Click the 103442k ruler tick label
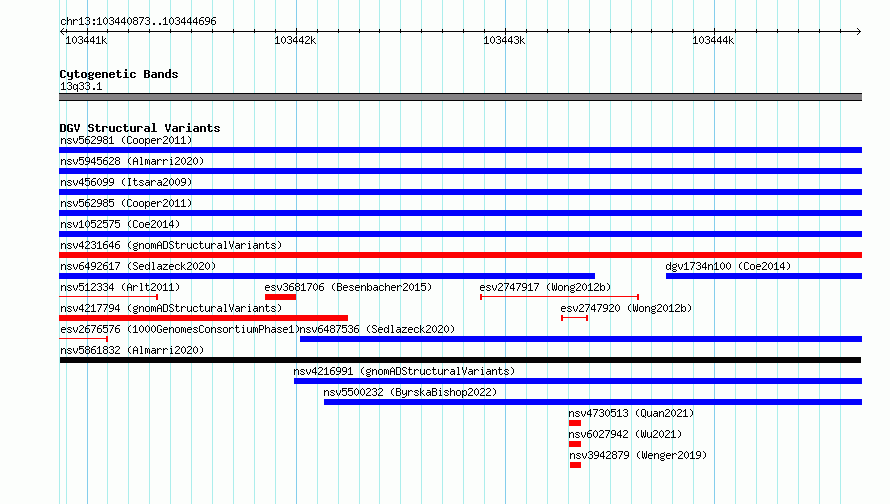Image resolution: width=890 pixels, height=504 pixels. [x=295, y=40]
